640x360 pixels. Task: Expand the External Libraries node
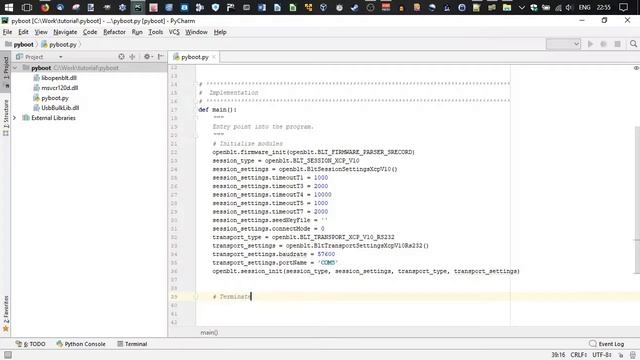click(15, 118)
